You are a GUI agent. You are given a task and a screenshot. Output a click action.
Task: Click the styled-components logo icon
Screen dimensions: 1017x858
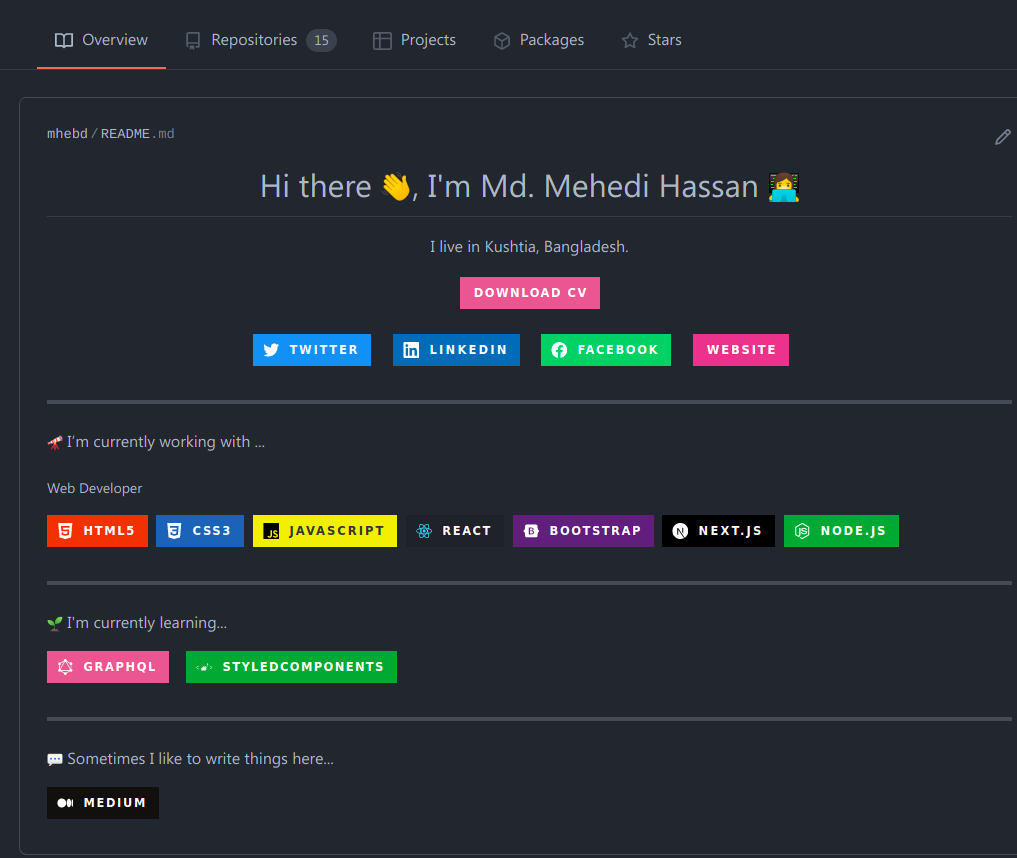[204, 667]
